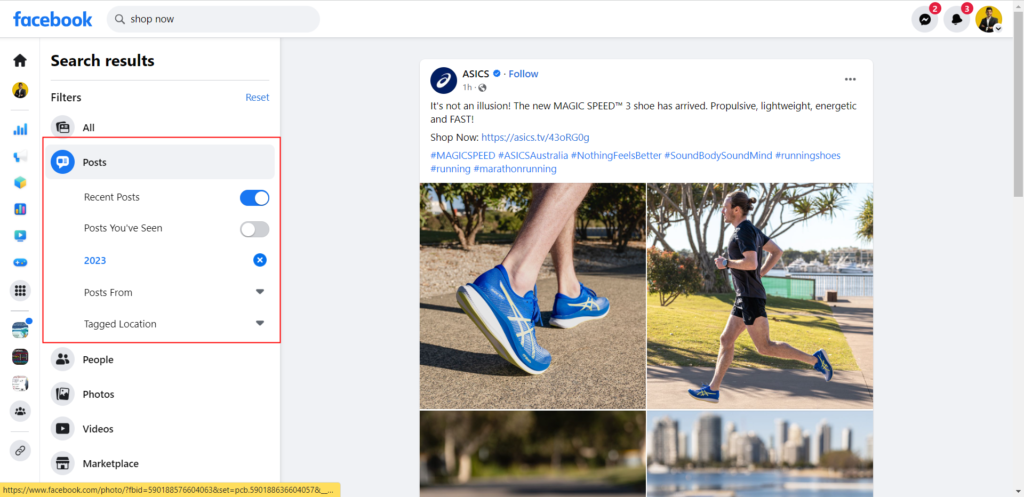Screen dimensions: 1024x497
Task: Open the blue running shoe close-up photo
Action: [x=532, y=296]
